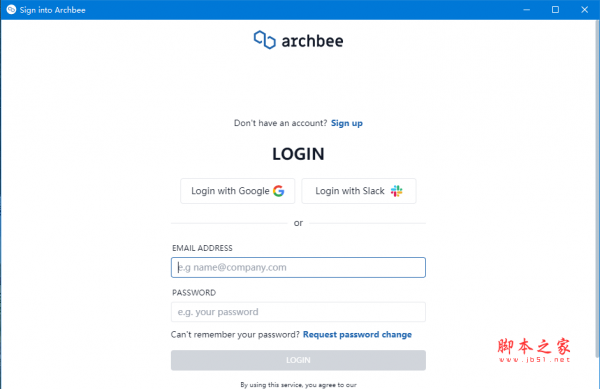Click the PASSWORD field label
Viewport: 600px width, 389px height.
[x=194, y=293]
